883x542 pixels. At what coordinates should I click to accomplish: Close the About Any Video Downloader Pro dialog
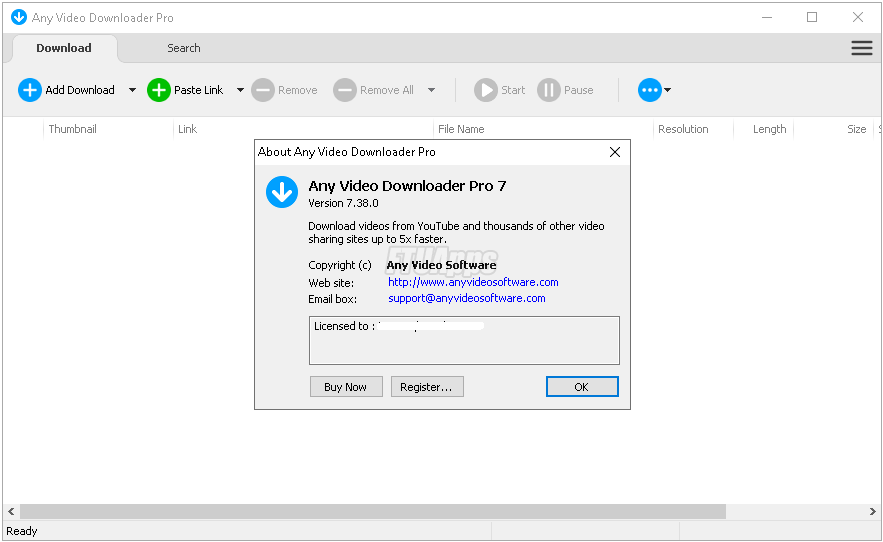click(x=615, y=152)
